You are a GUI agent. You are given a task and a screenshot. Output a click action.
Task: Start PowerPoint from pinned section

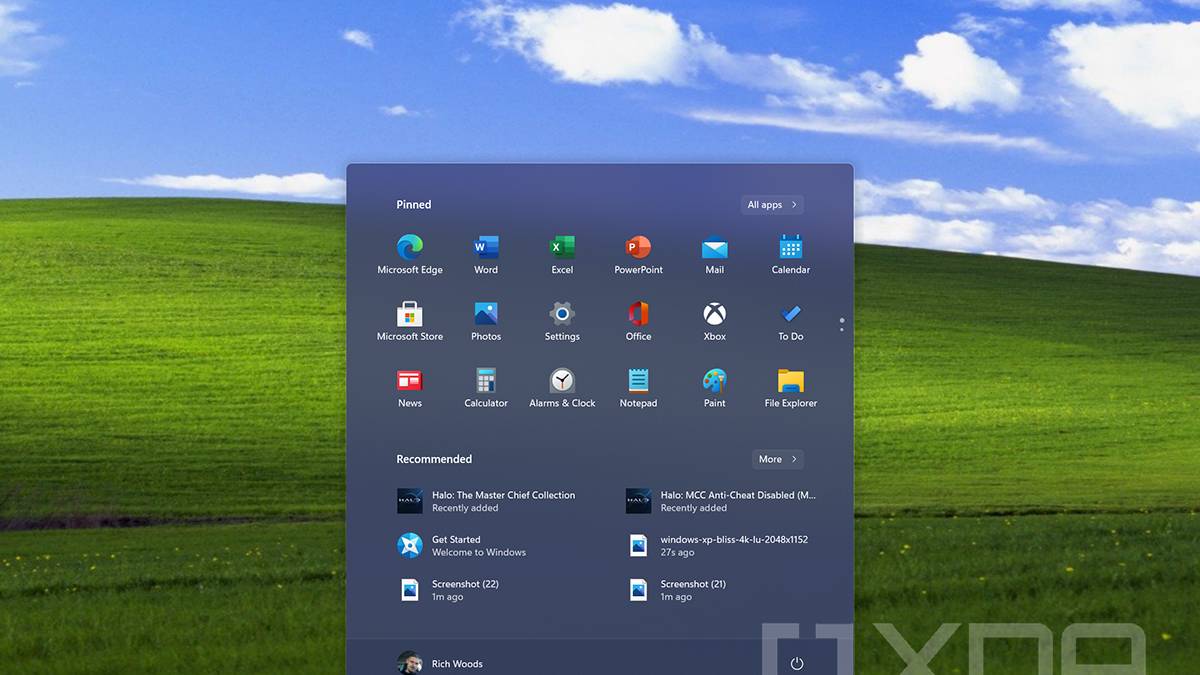638,255
